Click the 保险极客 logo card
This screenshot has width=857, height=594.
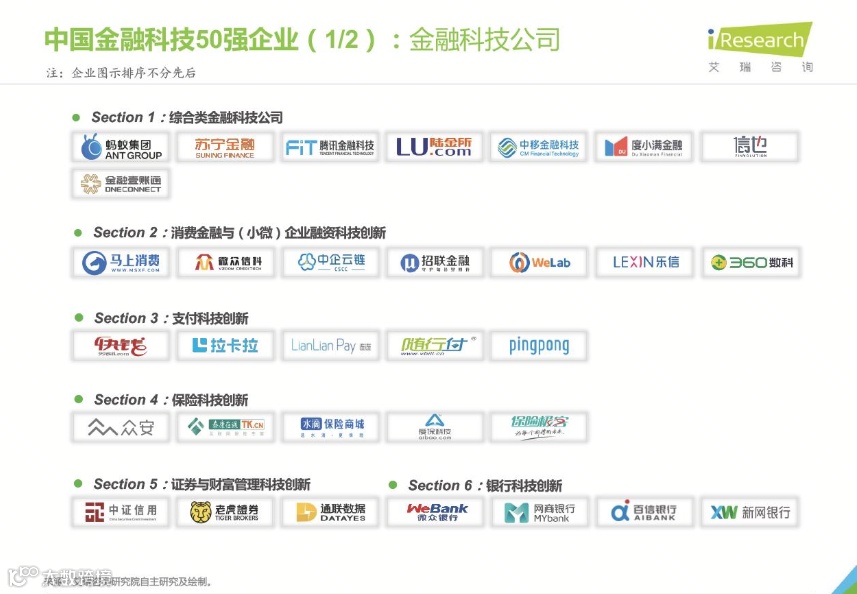point(539,427)
